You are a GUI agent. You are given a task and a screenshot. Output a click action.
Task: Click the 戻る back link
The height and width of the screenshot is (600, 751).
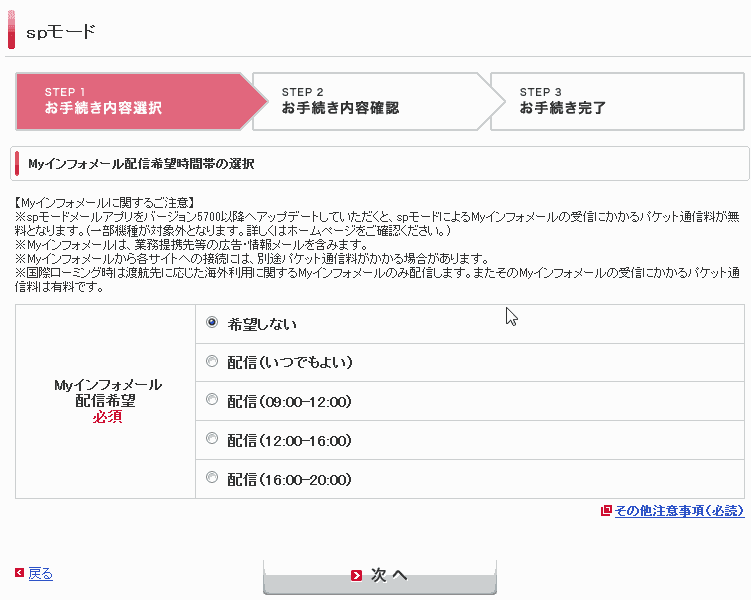[40, 573]
